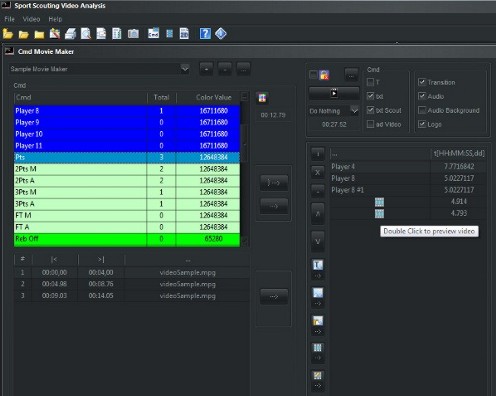Select the 'Player 8 #1' playlist entry
Image resolution: width=496 pixels, height=396 pixels.
coord(407,190)
